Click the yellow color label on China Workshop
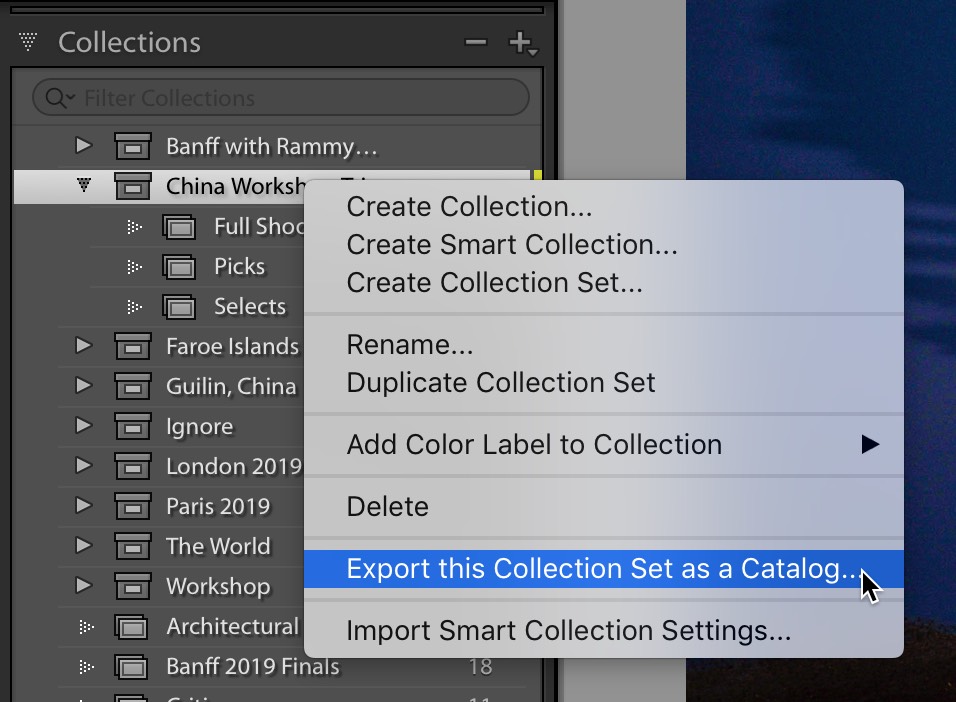 (x=538, y=176)
